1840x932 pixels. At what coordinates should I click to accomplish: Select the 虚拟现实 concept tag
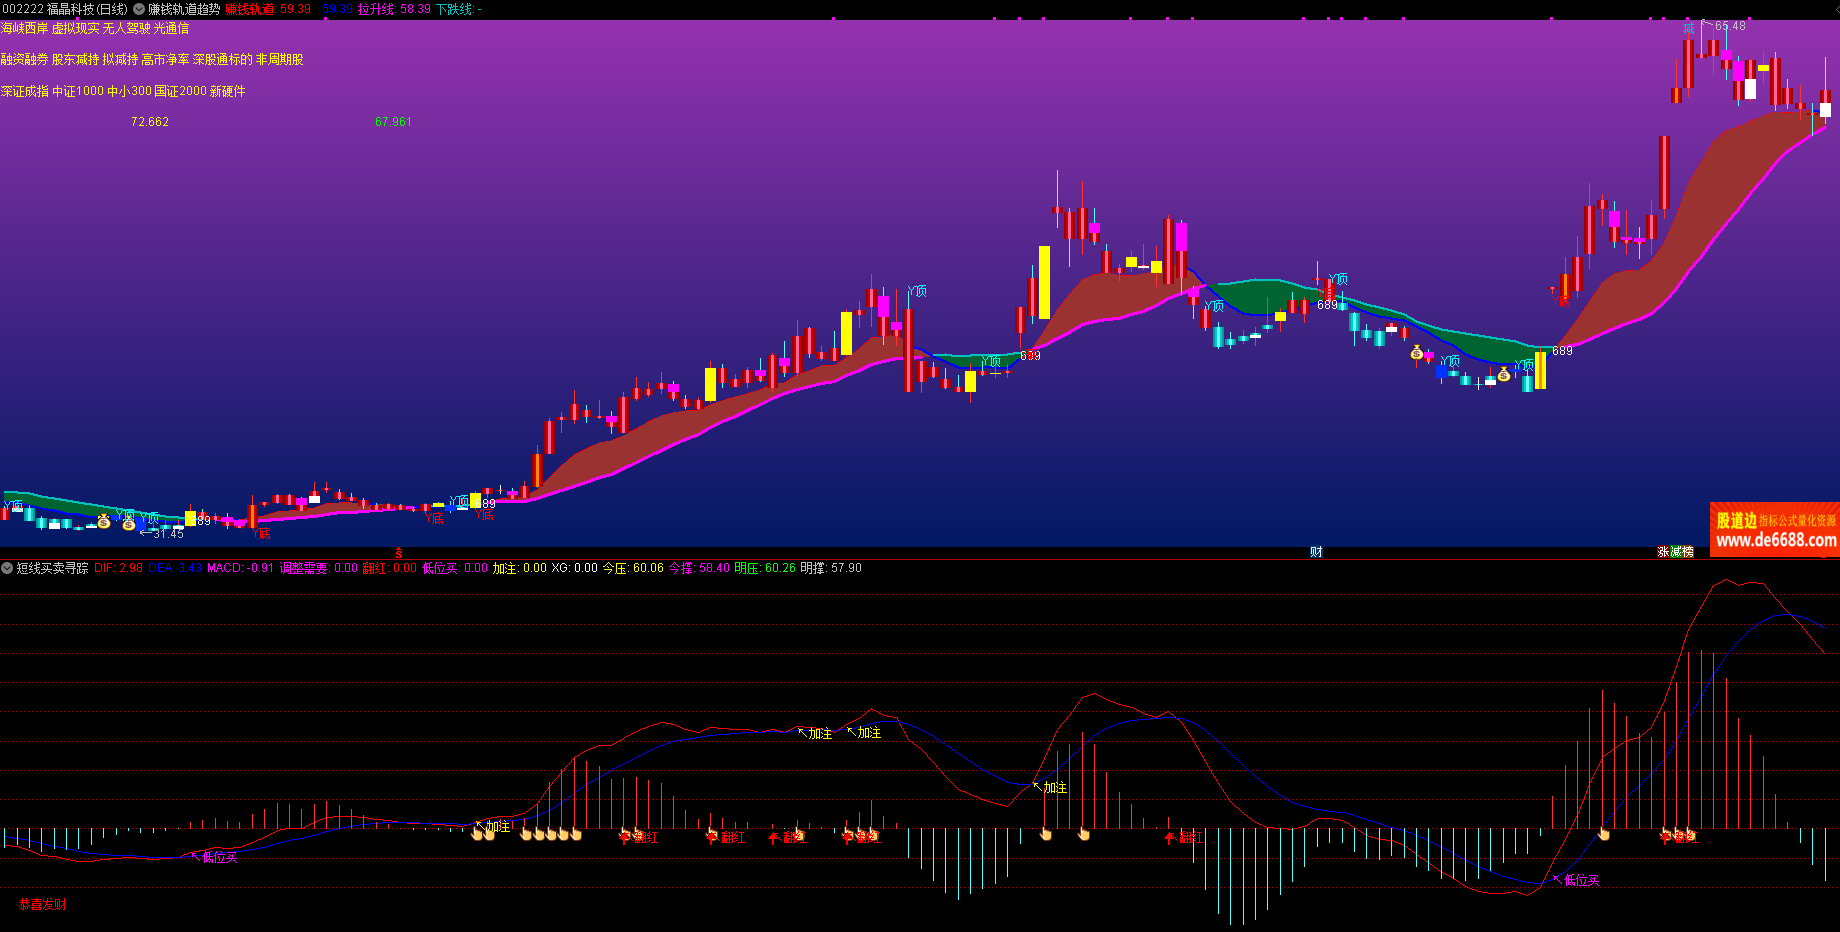pyautogui.click(x=76, y=29)
